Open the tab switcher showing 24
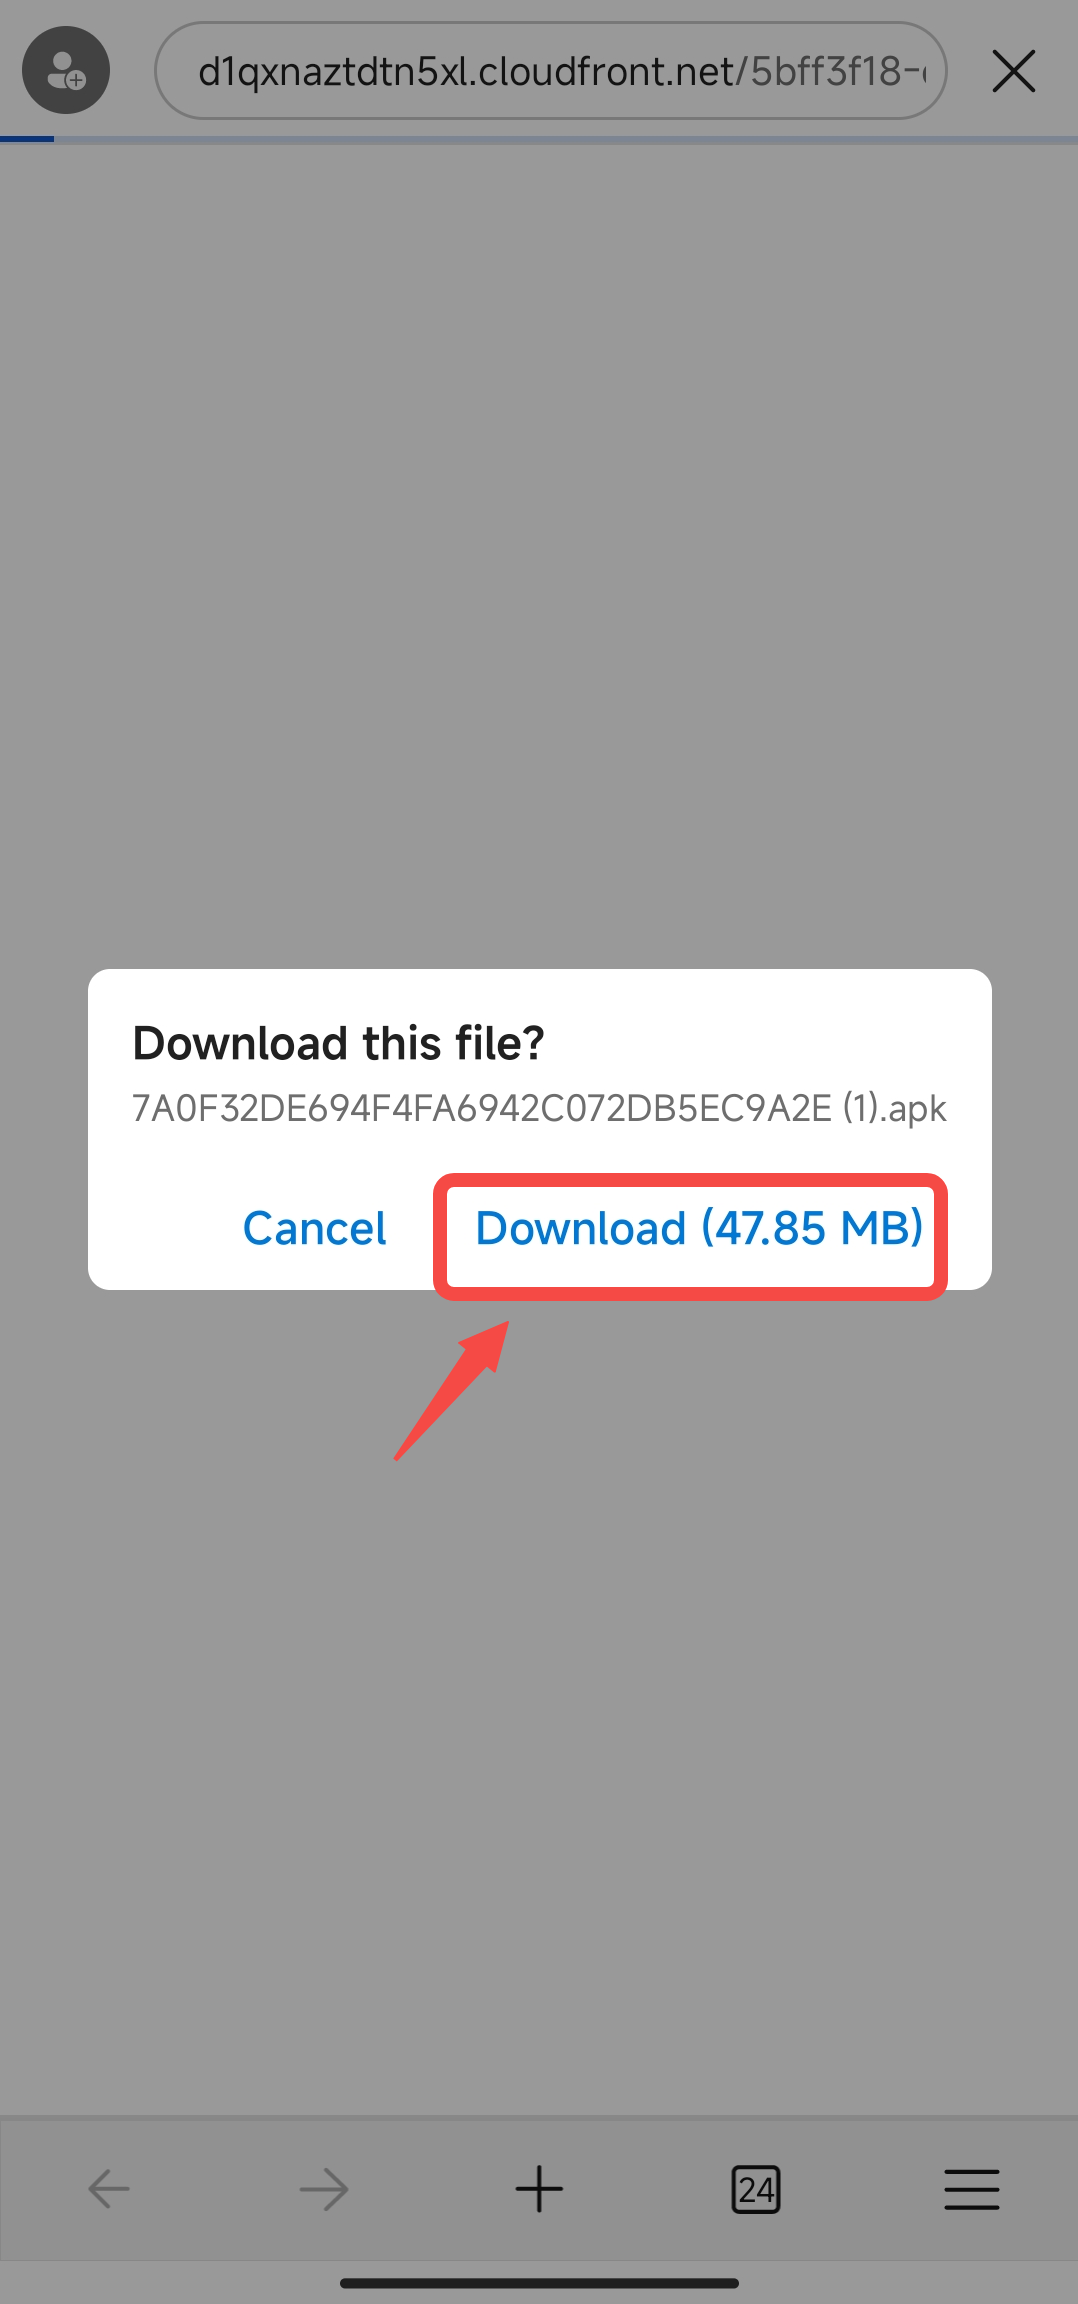Viewport: 1078px width, 2304px height. click(755, 2189)
